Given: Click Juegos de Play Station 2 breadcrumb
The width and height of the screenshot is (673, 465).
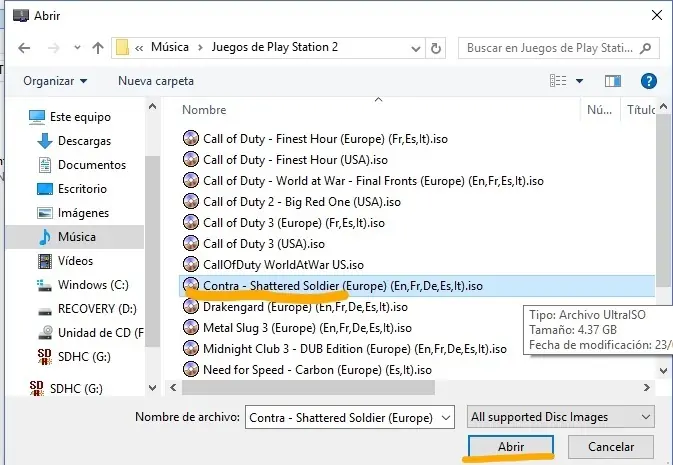Looking at the screenshot, I should pyautogui.click(x=275, y=47).
